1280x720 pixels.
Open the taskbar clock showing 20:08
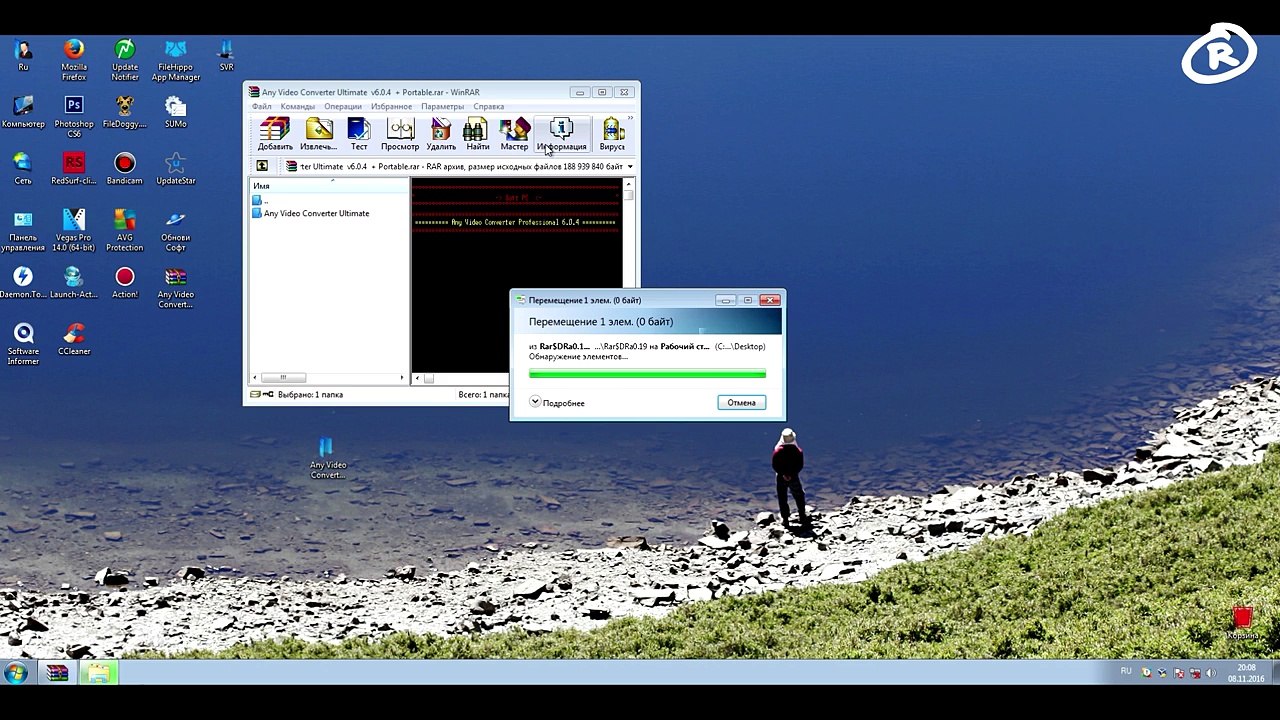1246,673
